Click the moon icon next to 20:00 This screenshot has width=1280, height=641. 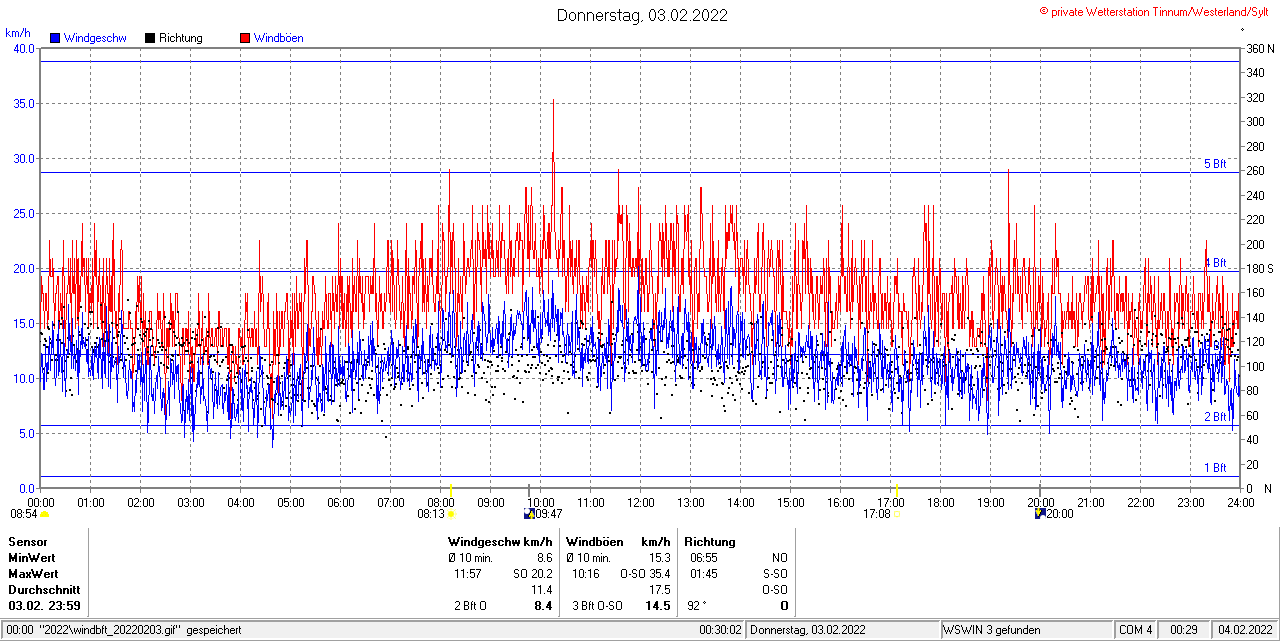coord(1040,514)
